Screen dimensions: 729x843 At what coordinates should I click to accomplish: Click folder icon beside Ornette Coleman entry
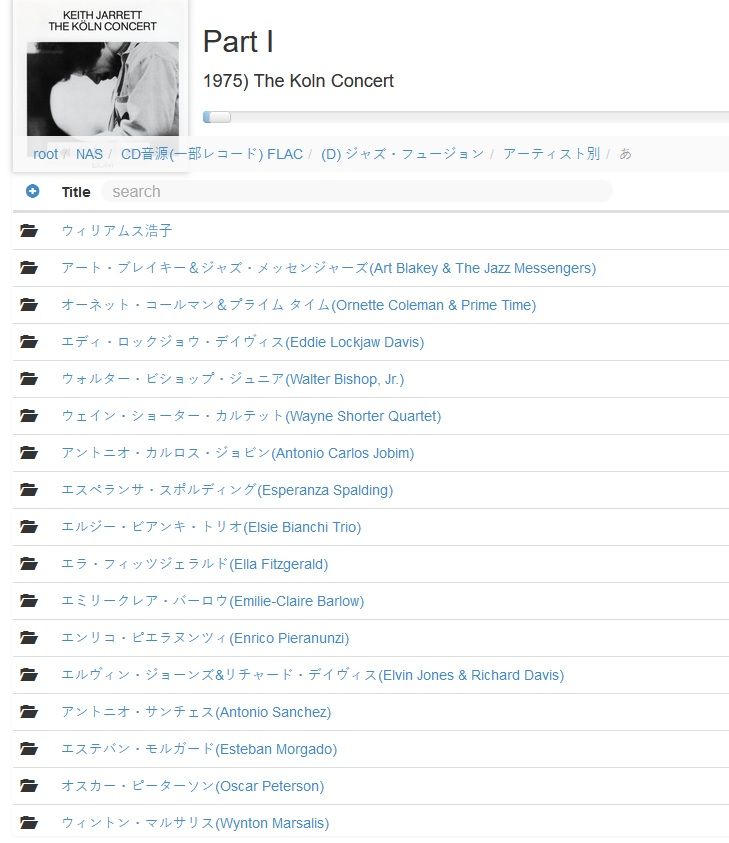point(29,305)
